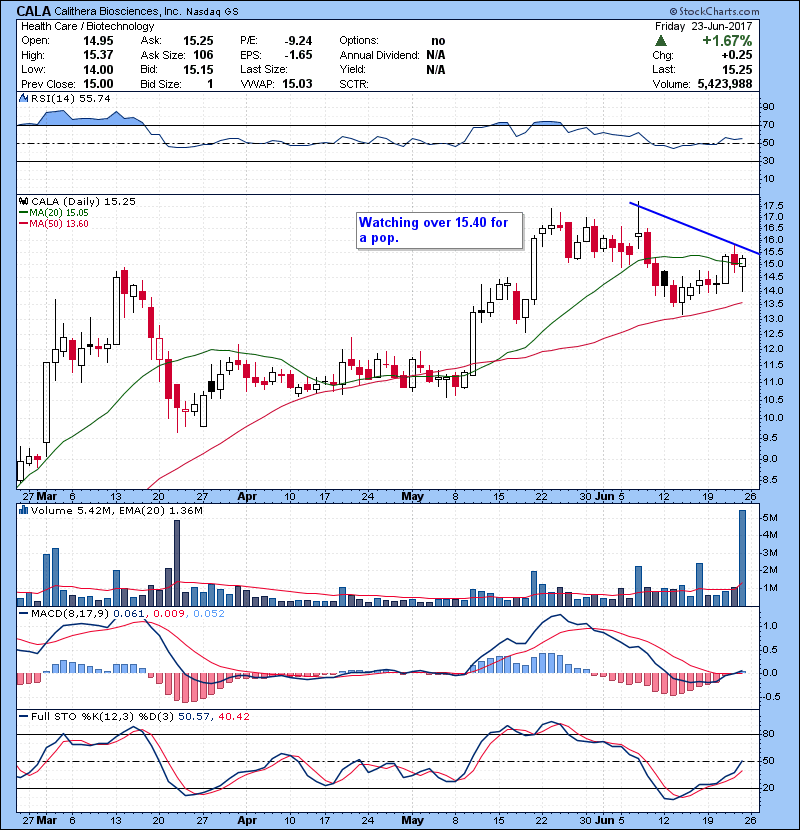Click the 'May' label on the price chart axis
The width and height of the screenshot is (800, 830).
412,497
